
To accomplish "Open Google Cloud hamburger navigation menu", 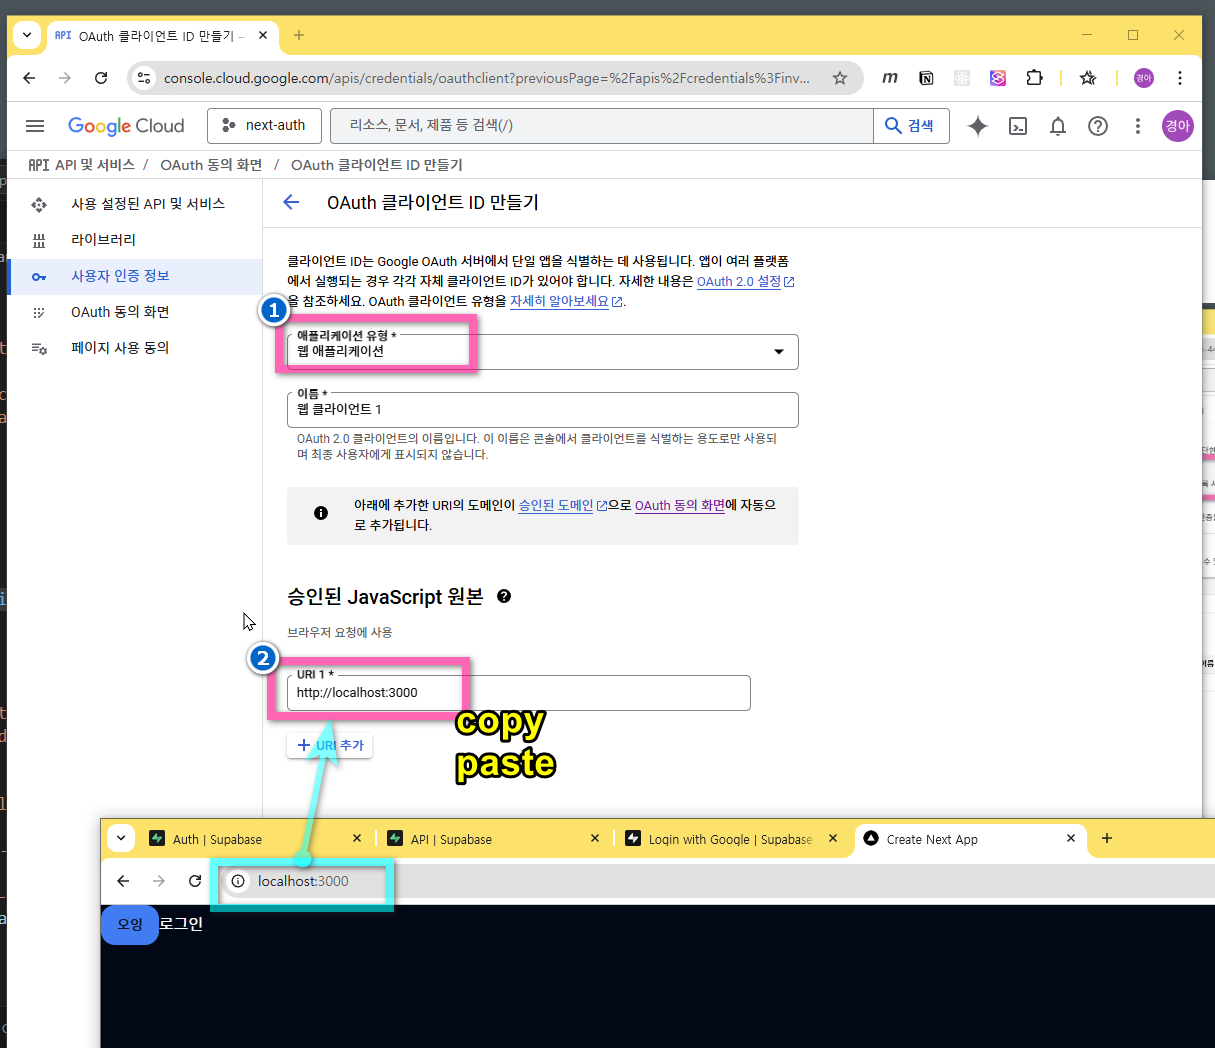I will coord(35,126).
